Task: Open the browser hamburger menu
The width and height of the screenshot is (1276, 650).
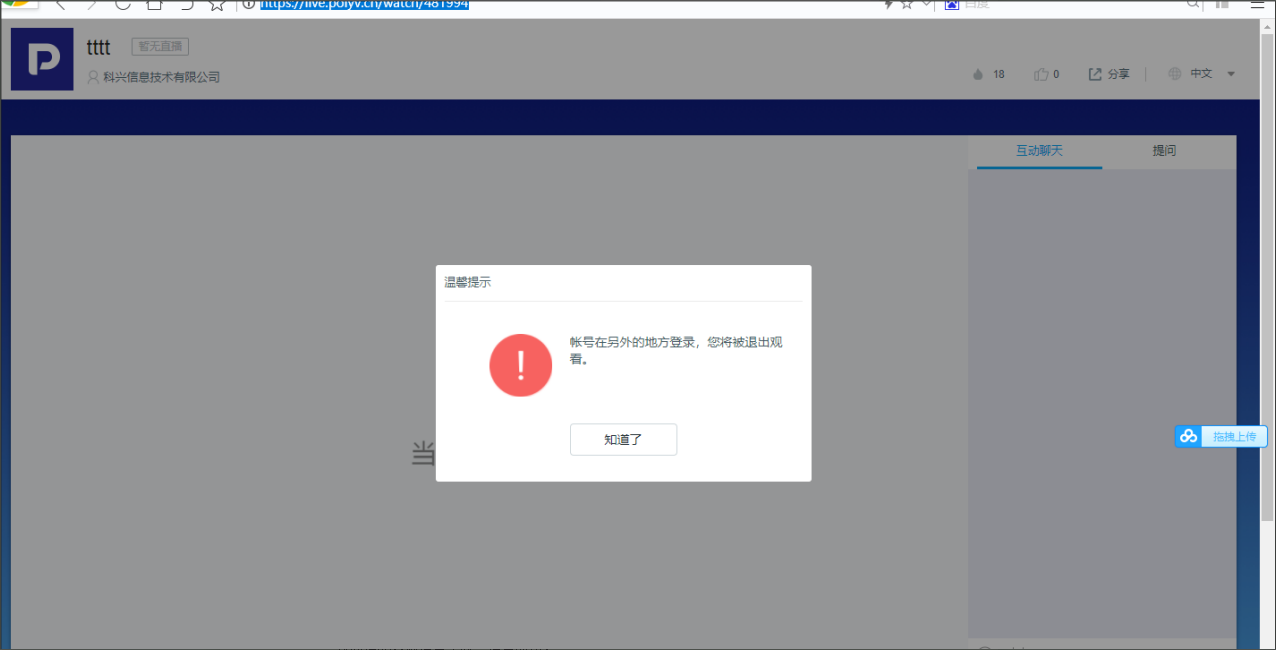Action: tap(1257, 4)
